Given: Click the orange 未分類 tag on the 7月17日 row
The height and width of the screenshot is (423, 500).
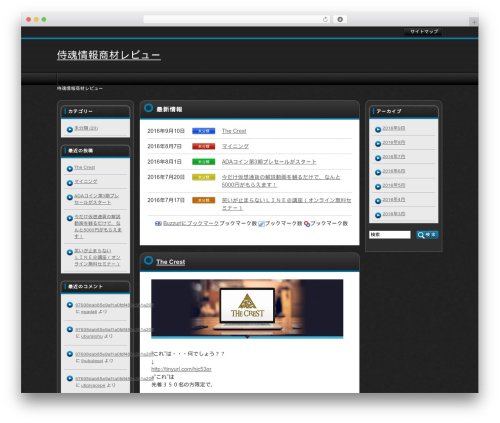Looking at the screenshot, I should [203, 200].
